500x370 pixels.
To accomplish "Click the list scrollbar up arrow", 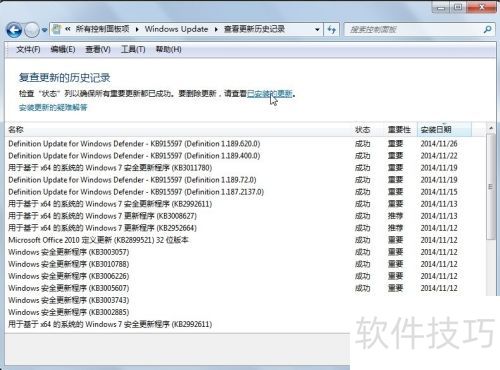I will tap(490, 128).
